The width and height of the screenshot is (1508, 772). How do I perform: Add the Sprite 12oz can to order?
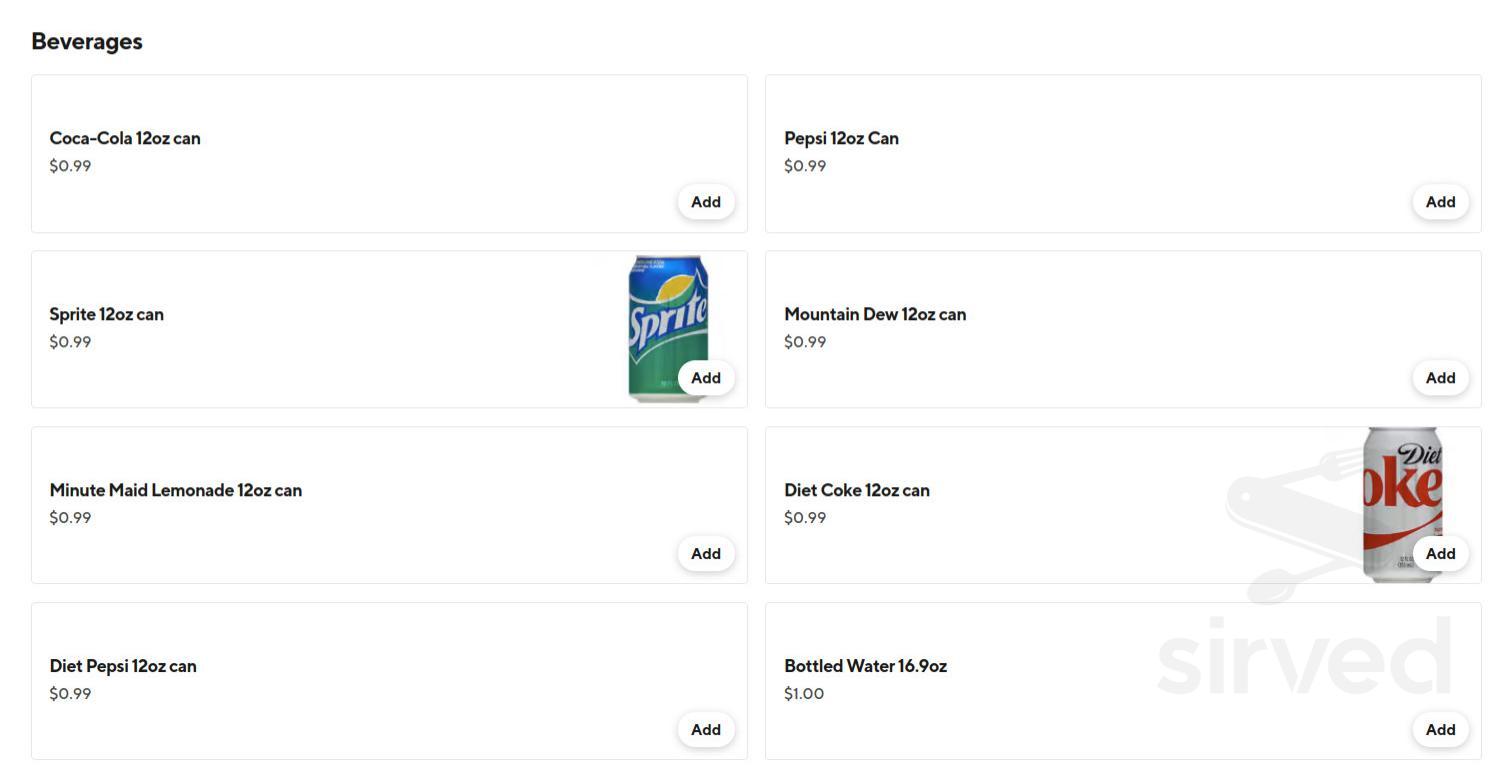tap(705, 377)
